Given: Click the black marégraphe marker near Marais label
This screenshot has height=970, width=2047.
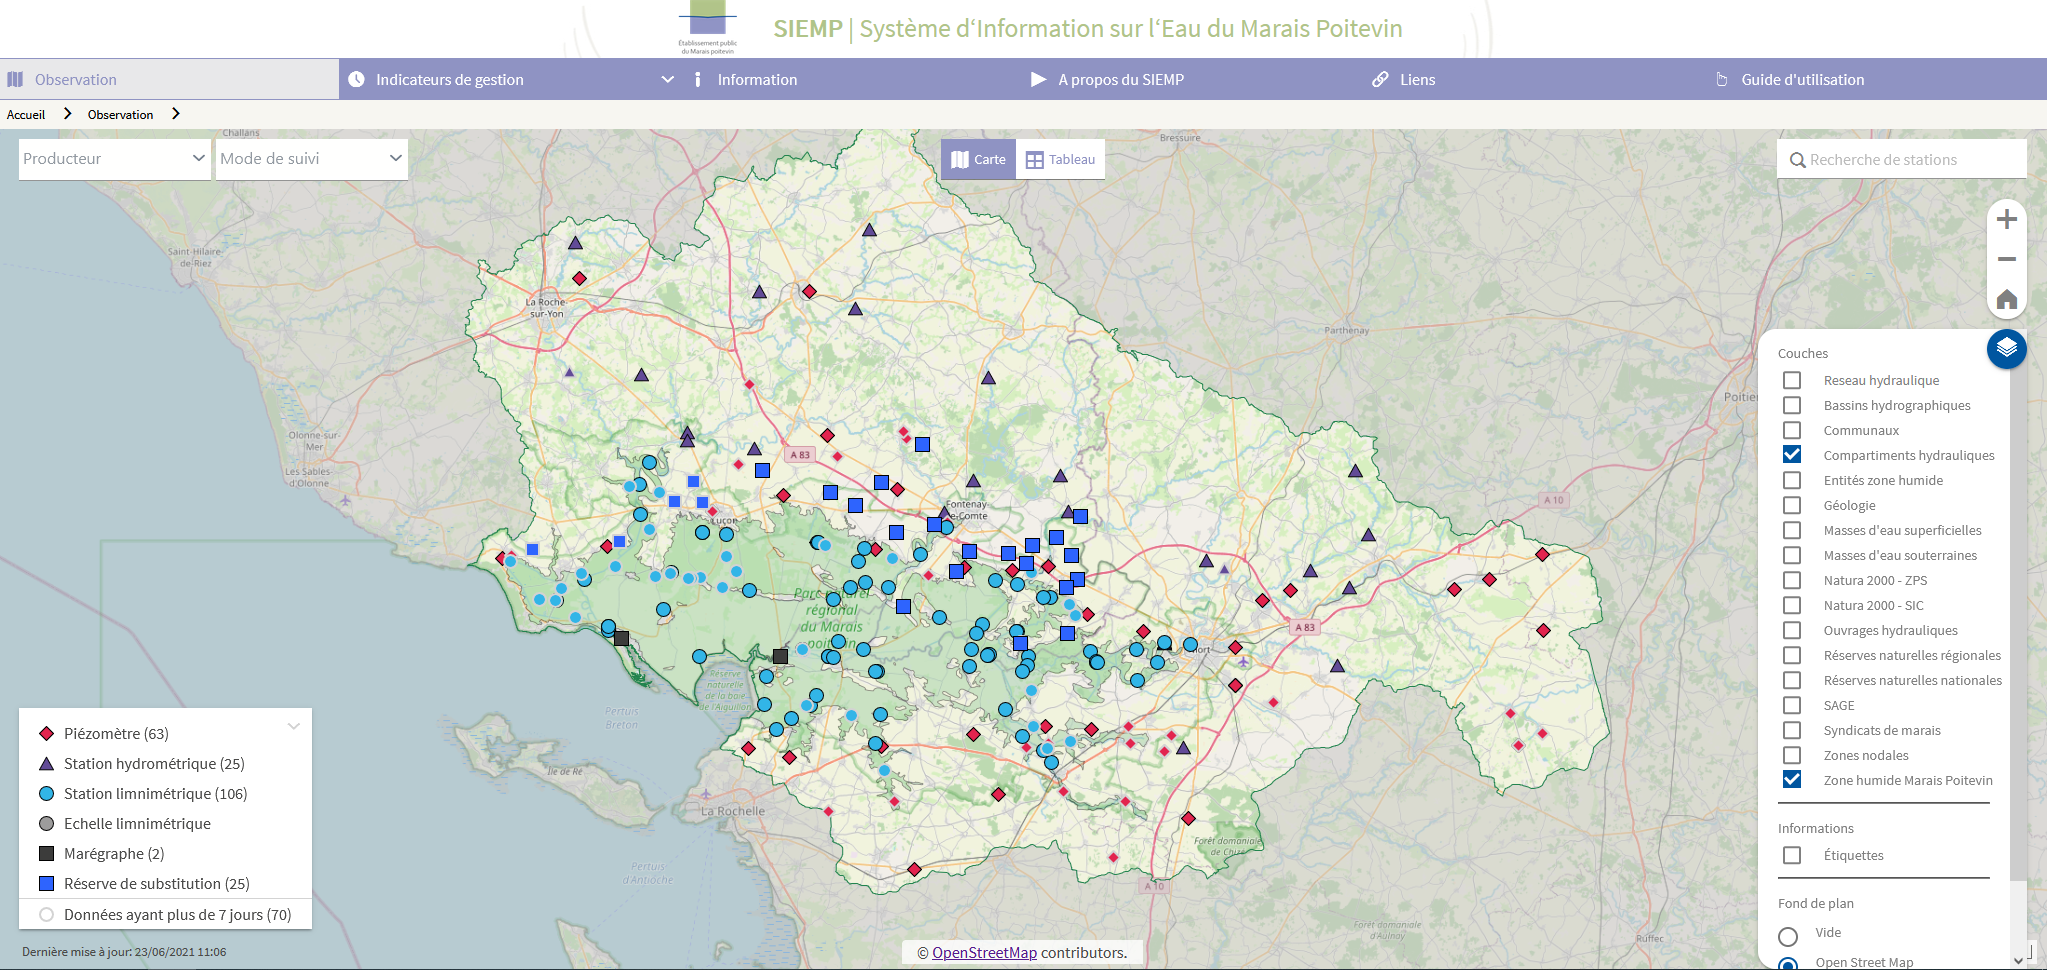Looking at the screenshot, I should click(780, 656).
